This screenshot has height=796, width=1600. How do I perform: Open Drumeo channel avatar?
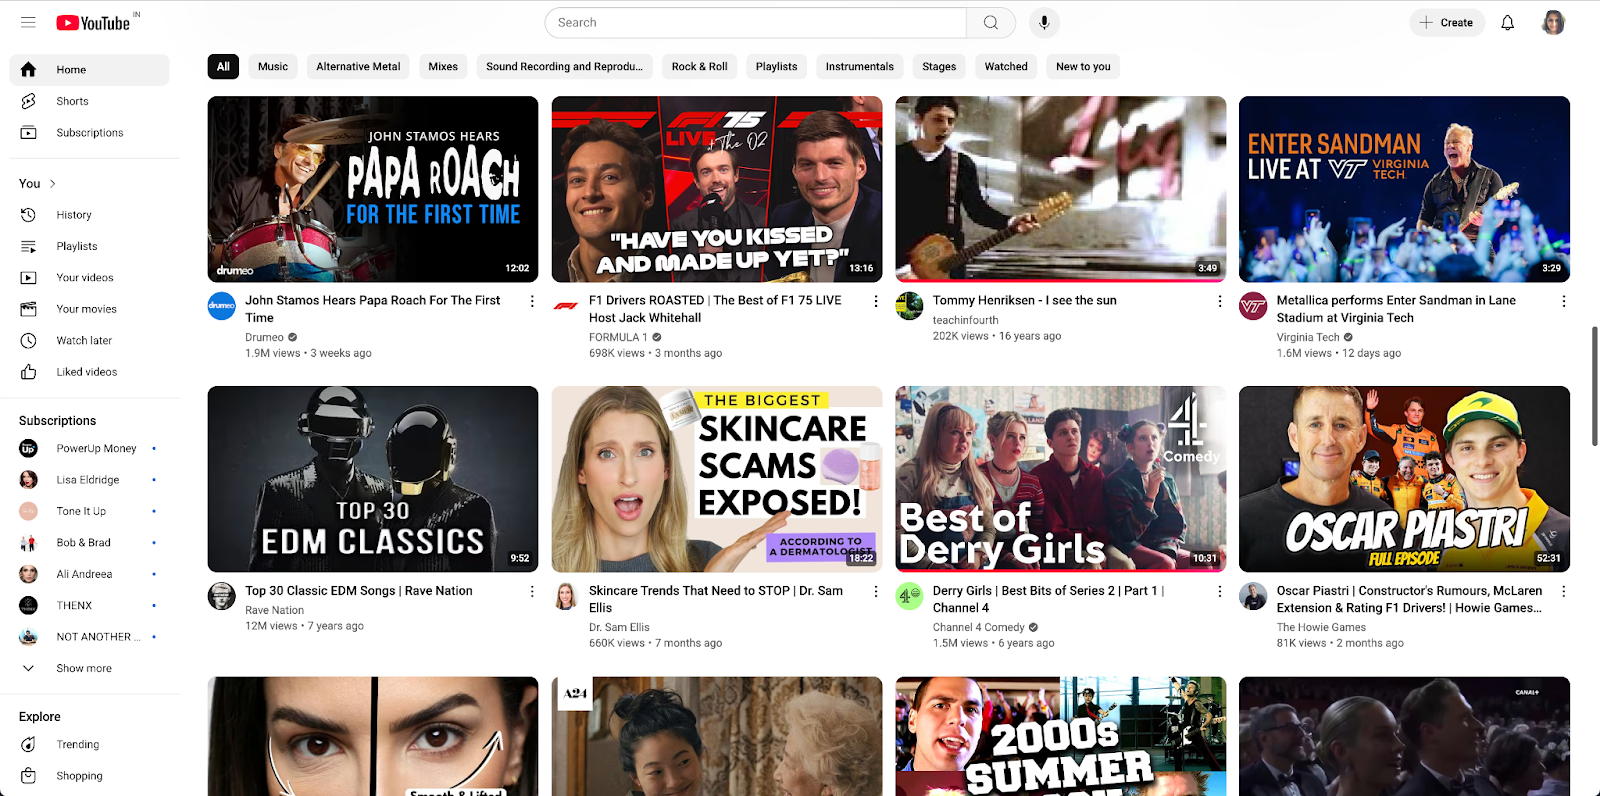221,306
